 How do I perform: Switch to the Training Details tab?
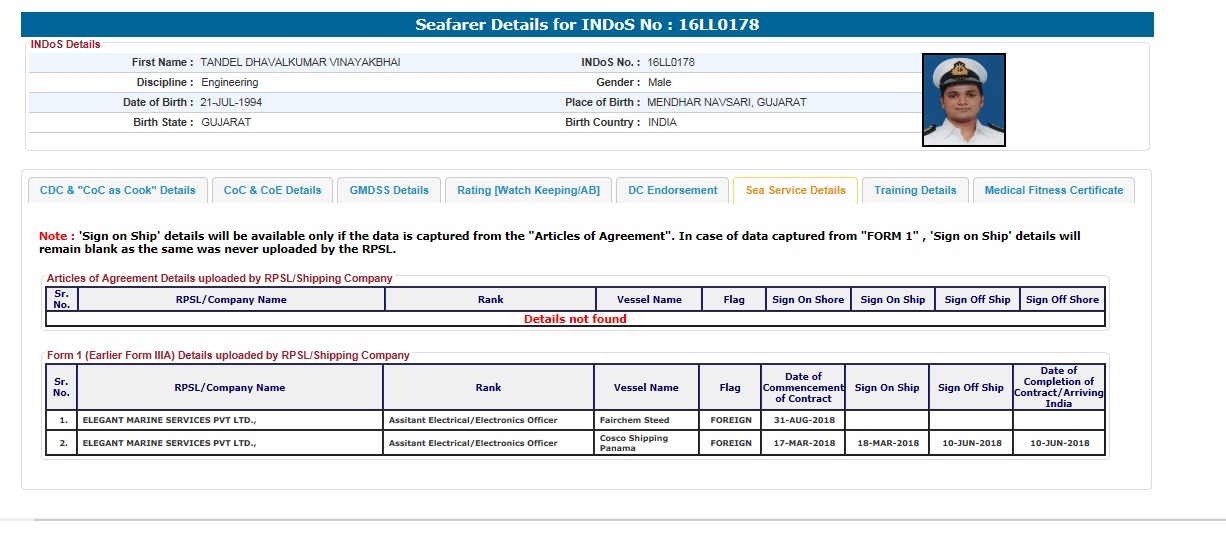click(915, 190)
